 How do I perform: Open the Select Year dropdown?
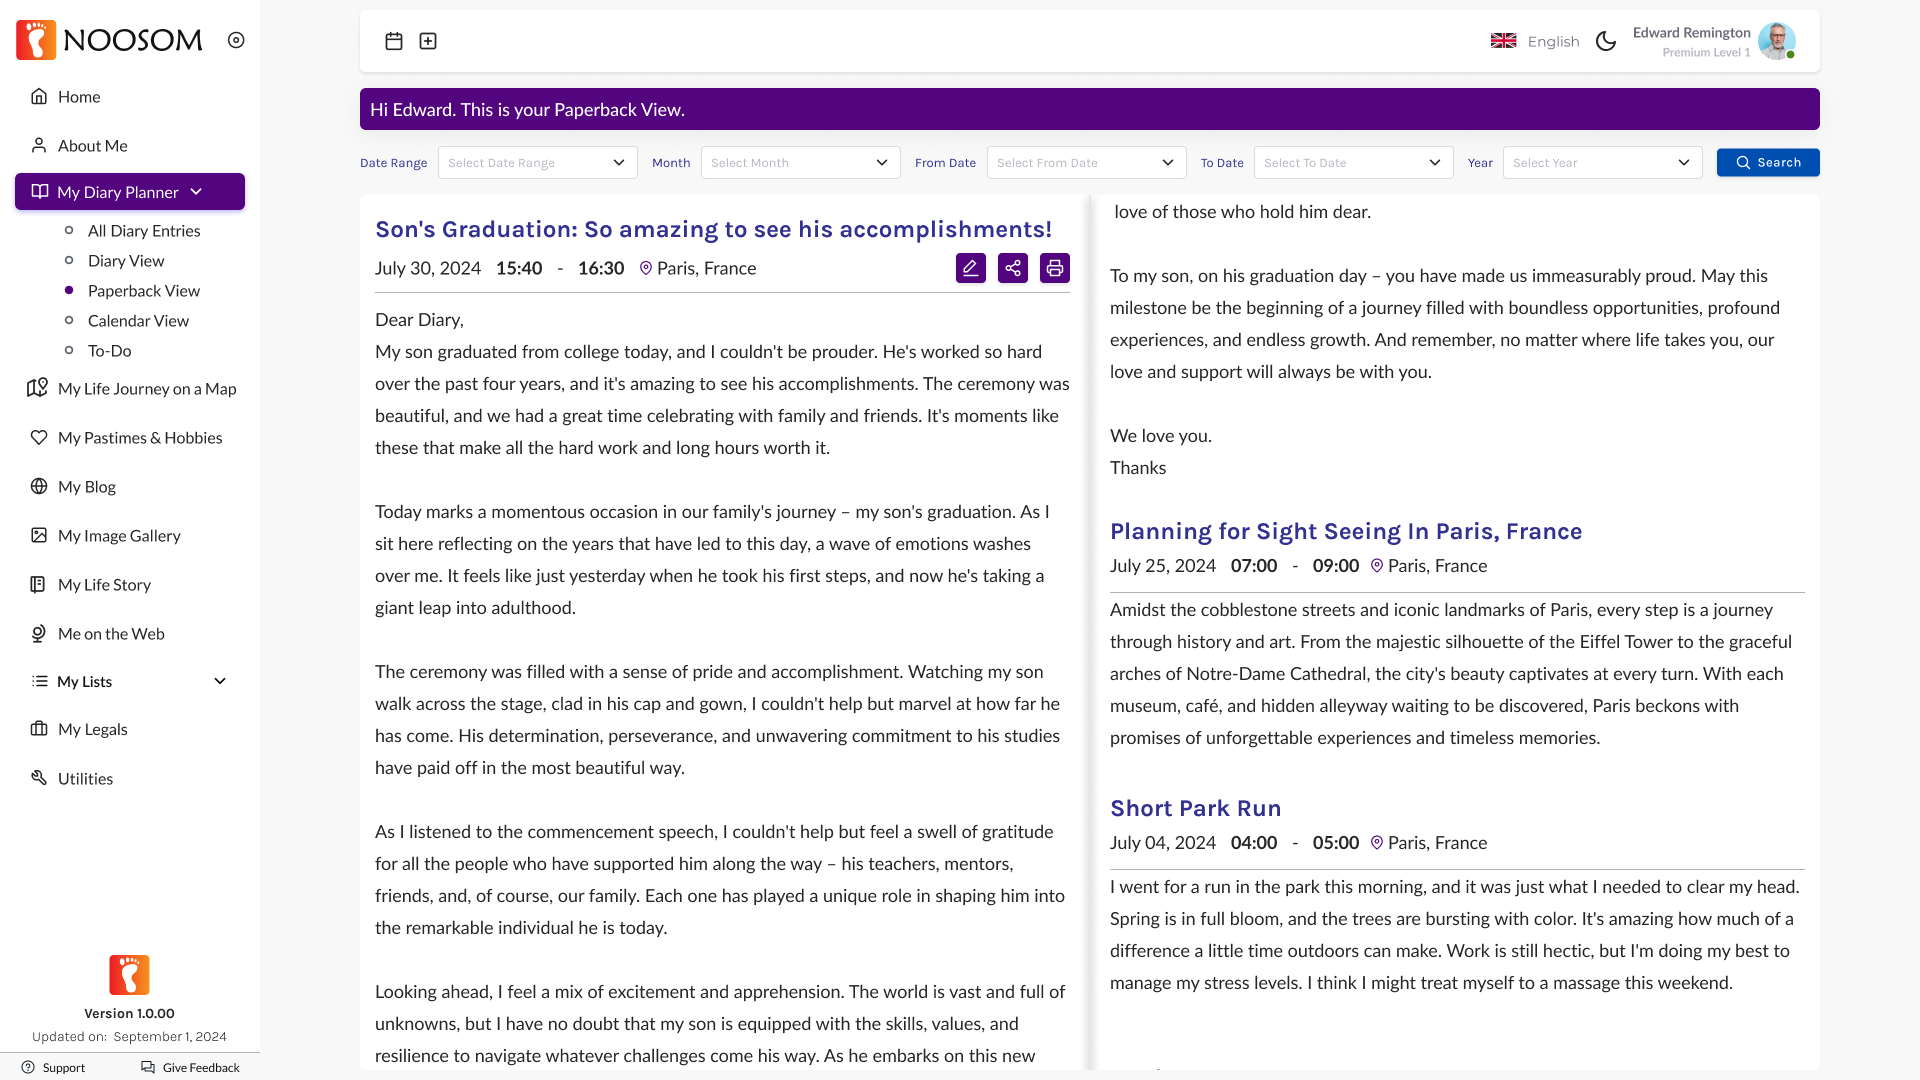pyautogui.click(x=1601, y=163)
